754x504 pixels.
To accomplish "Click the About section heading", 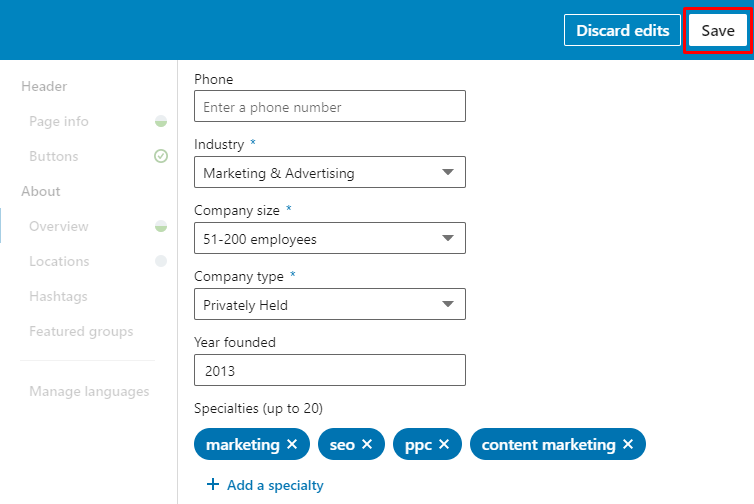I will click(x=41, y=191).
